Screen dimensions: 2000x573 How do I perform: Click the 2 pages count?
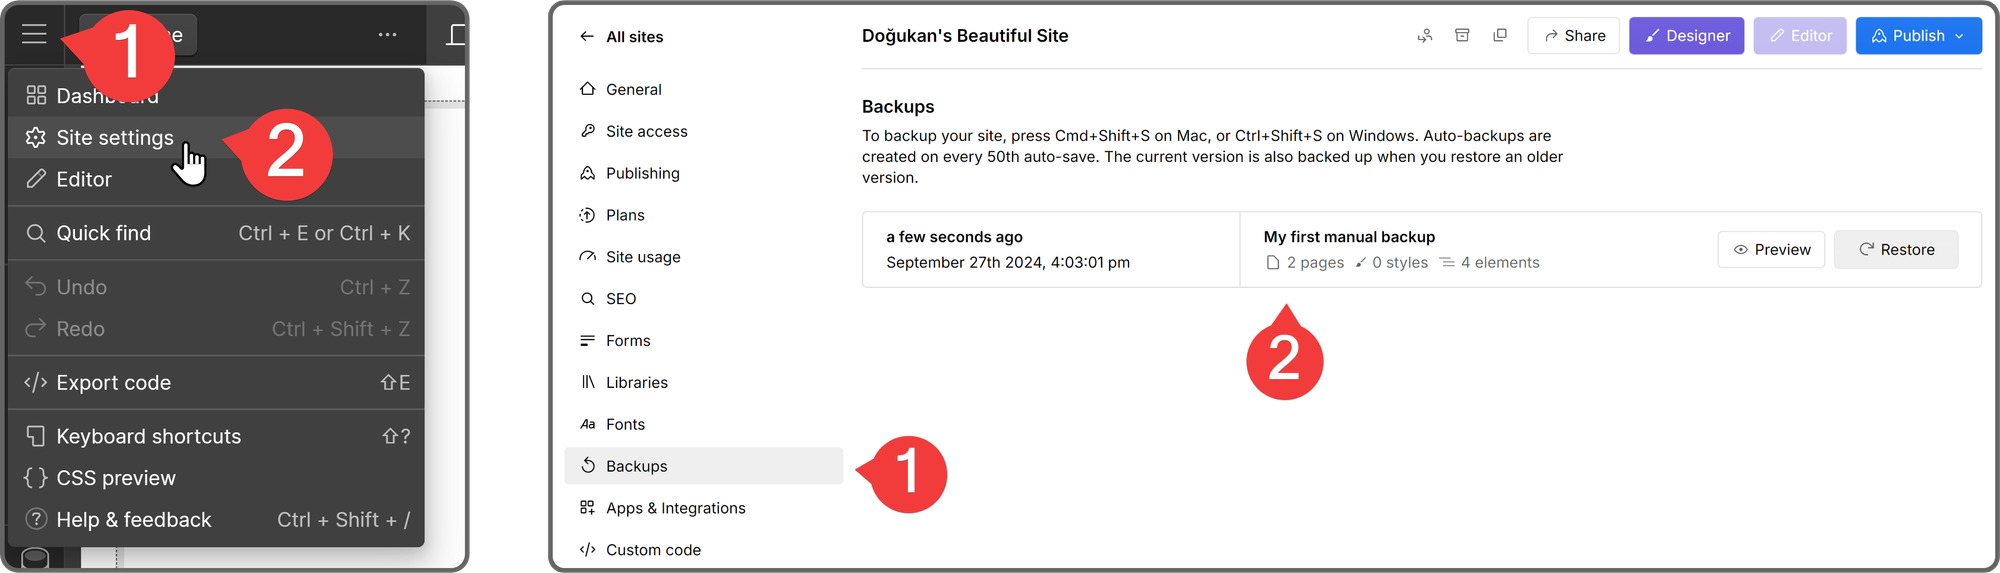tap(1305, 263)
